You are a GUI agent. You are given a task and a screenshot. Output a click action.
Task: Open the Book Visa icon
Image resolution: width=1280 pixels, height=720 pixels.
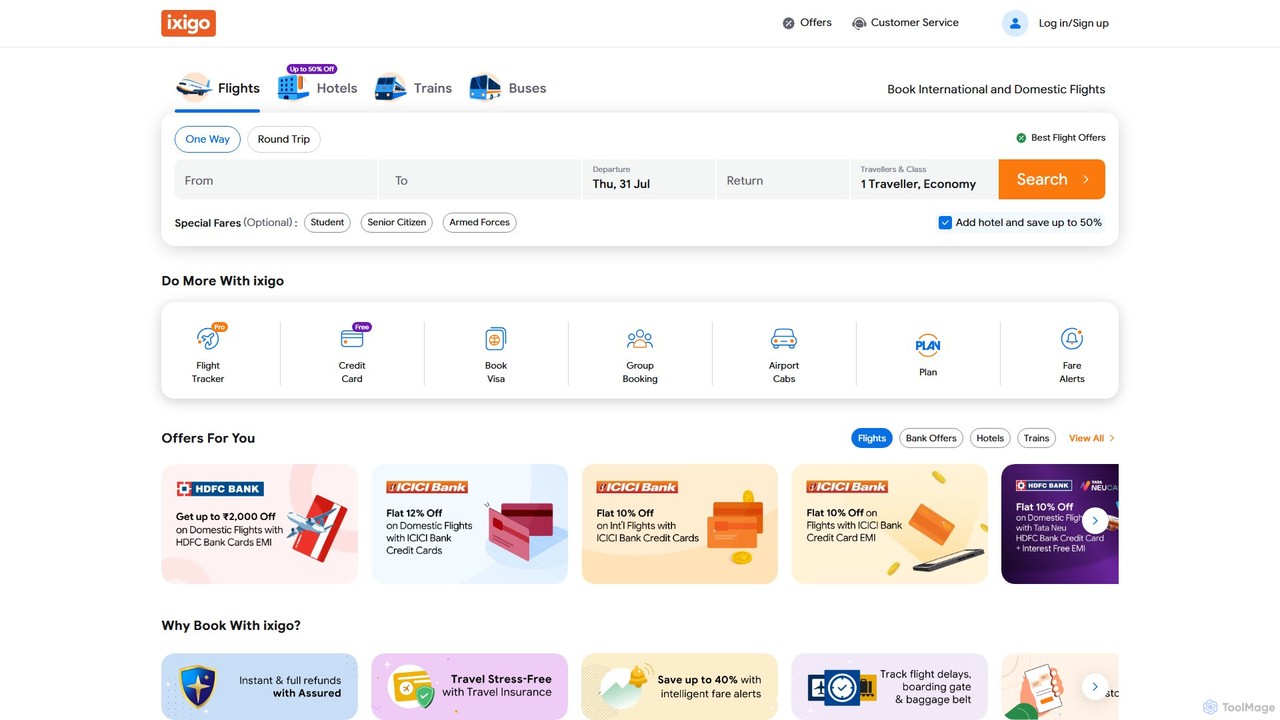[x=496, y=339]
